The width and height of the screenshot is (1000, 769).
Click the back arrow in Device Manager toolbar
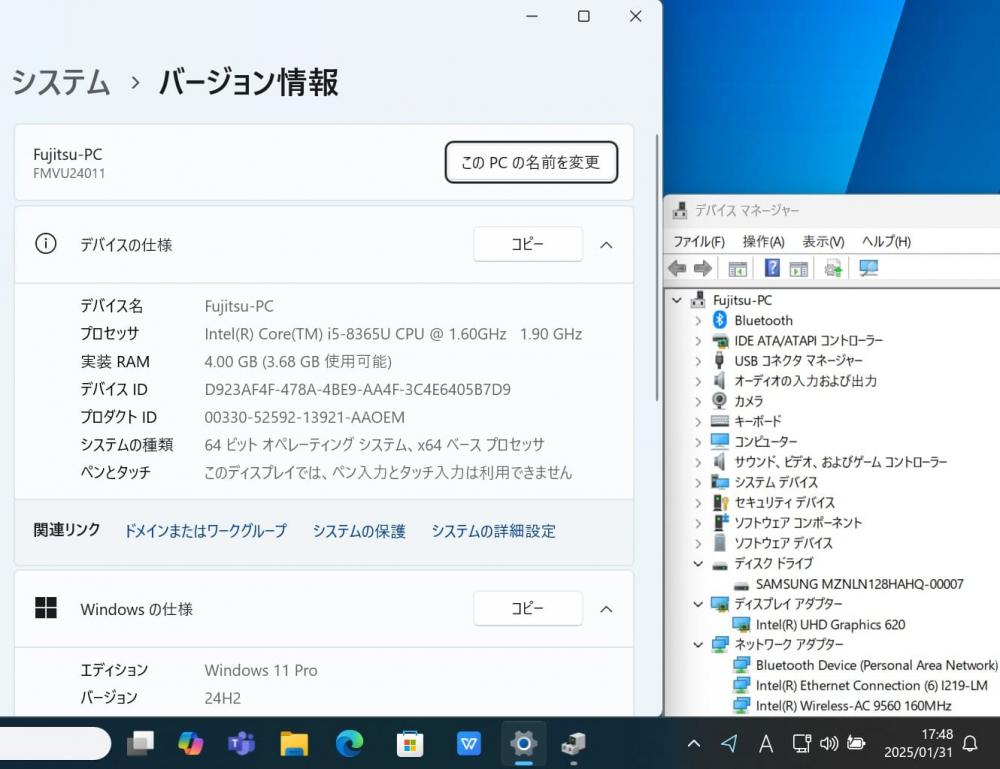point(677,268)
